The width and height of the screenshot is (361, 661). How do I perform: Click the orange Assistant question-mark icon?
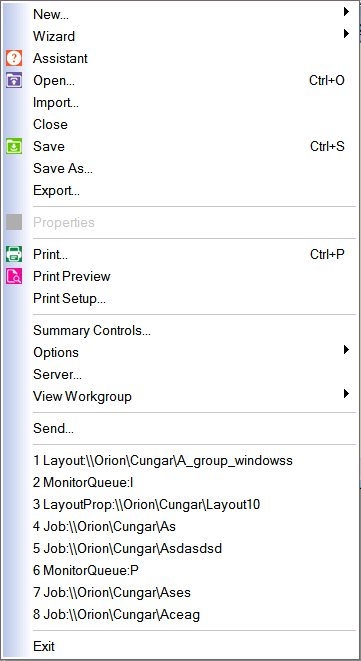(14, 58)
